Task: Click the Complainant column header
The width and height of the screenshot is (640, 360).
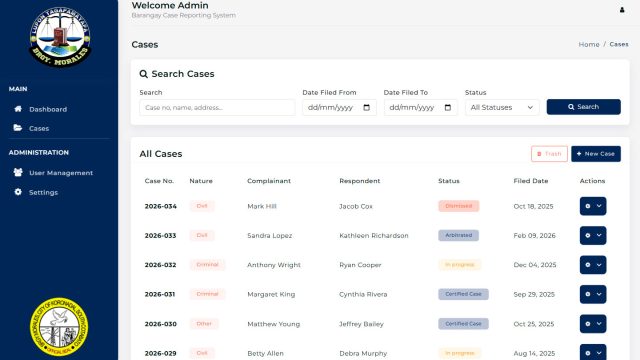Action: point(269,181)
